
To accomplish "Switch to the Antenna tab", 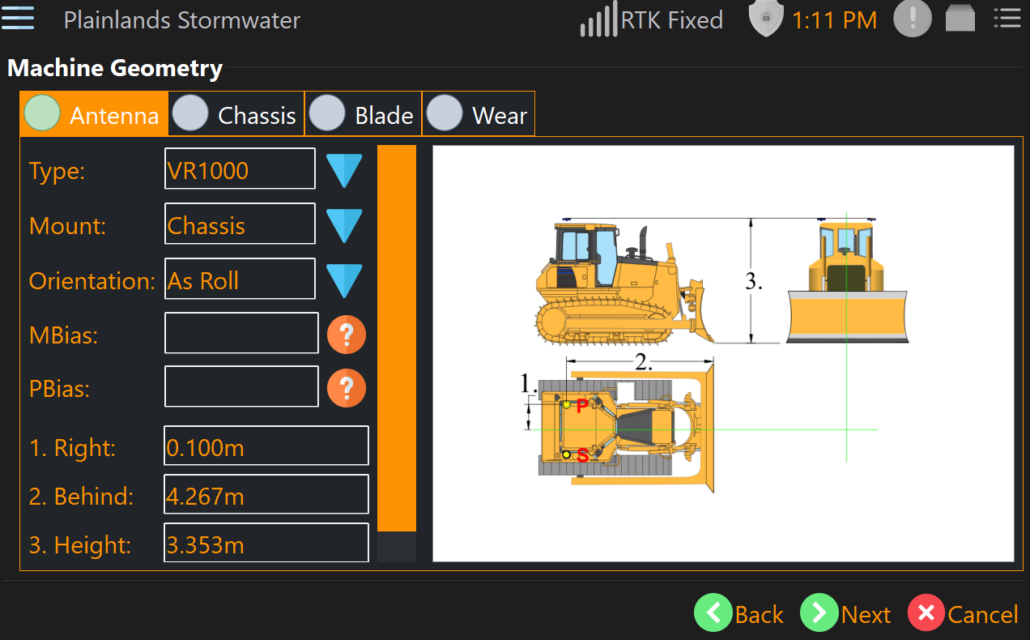I will [x=93, y=115].
